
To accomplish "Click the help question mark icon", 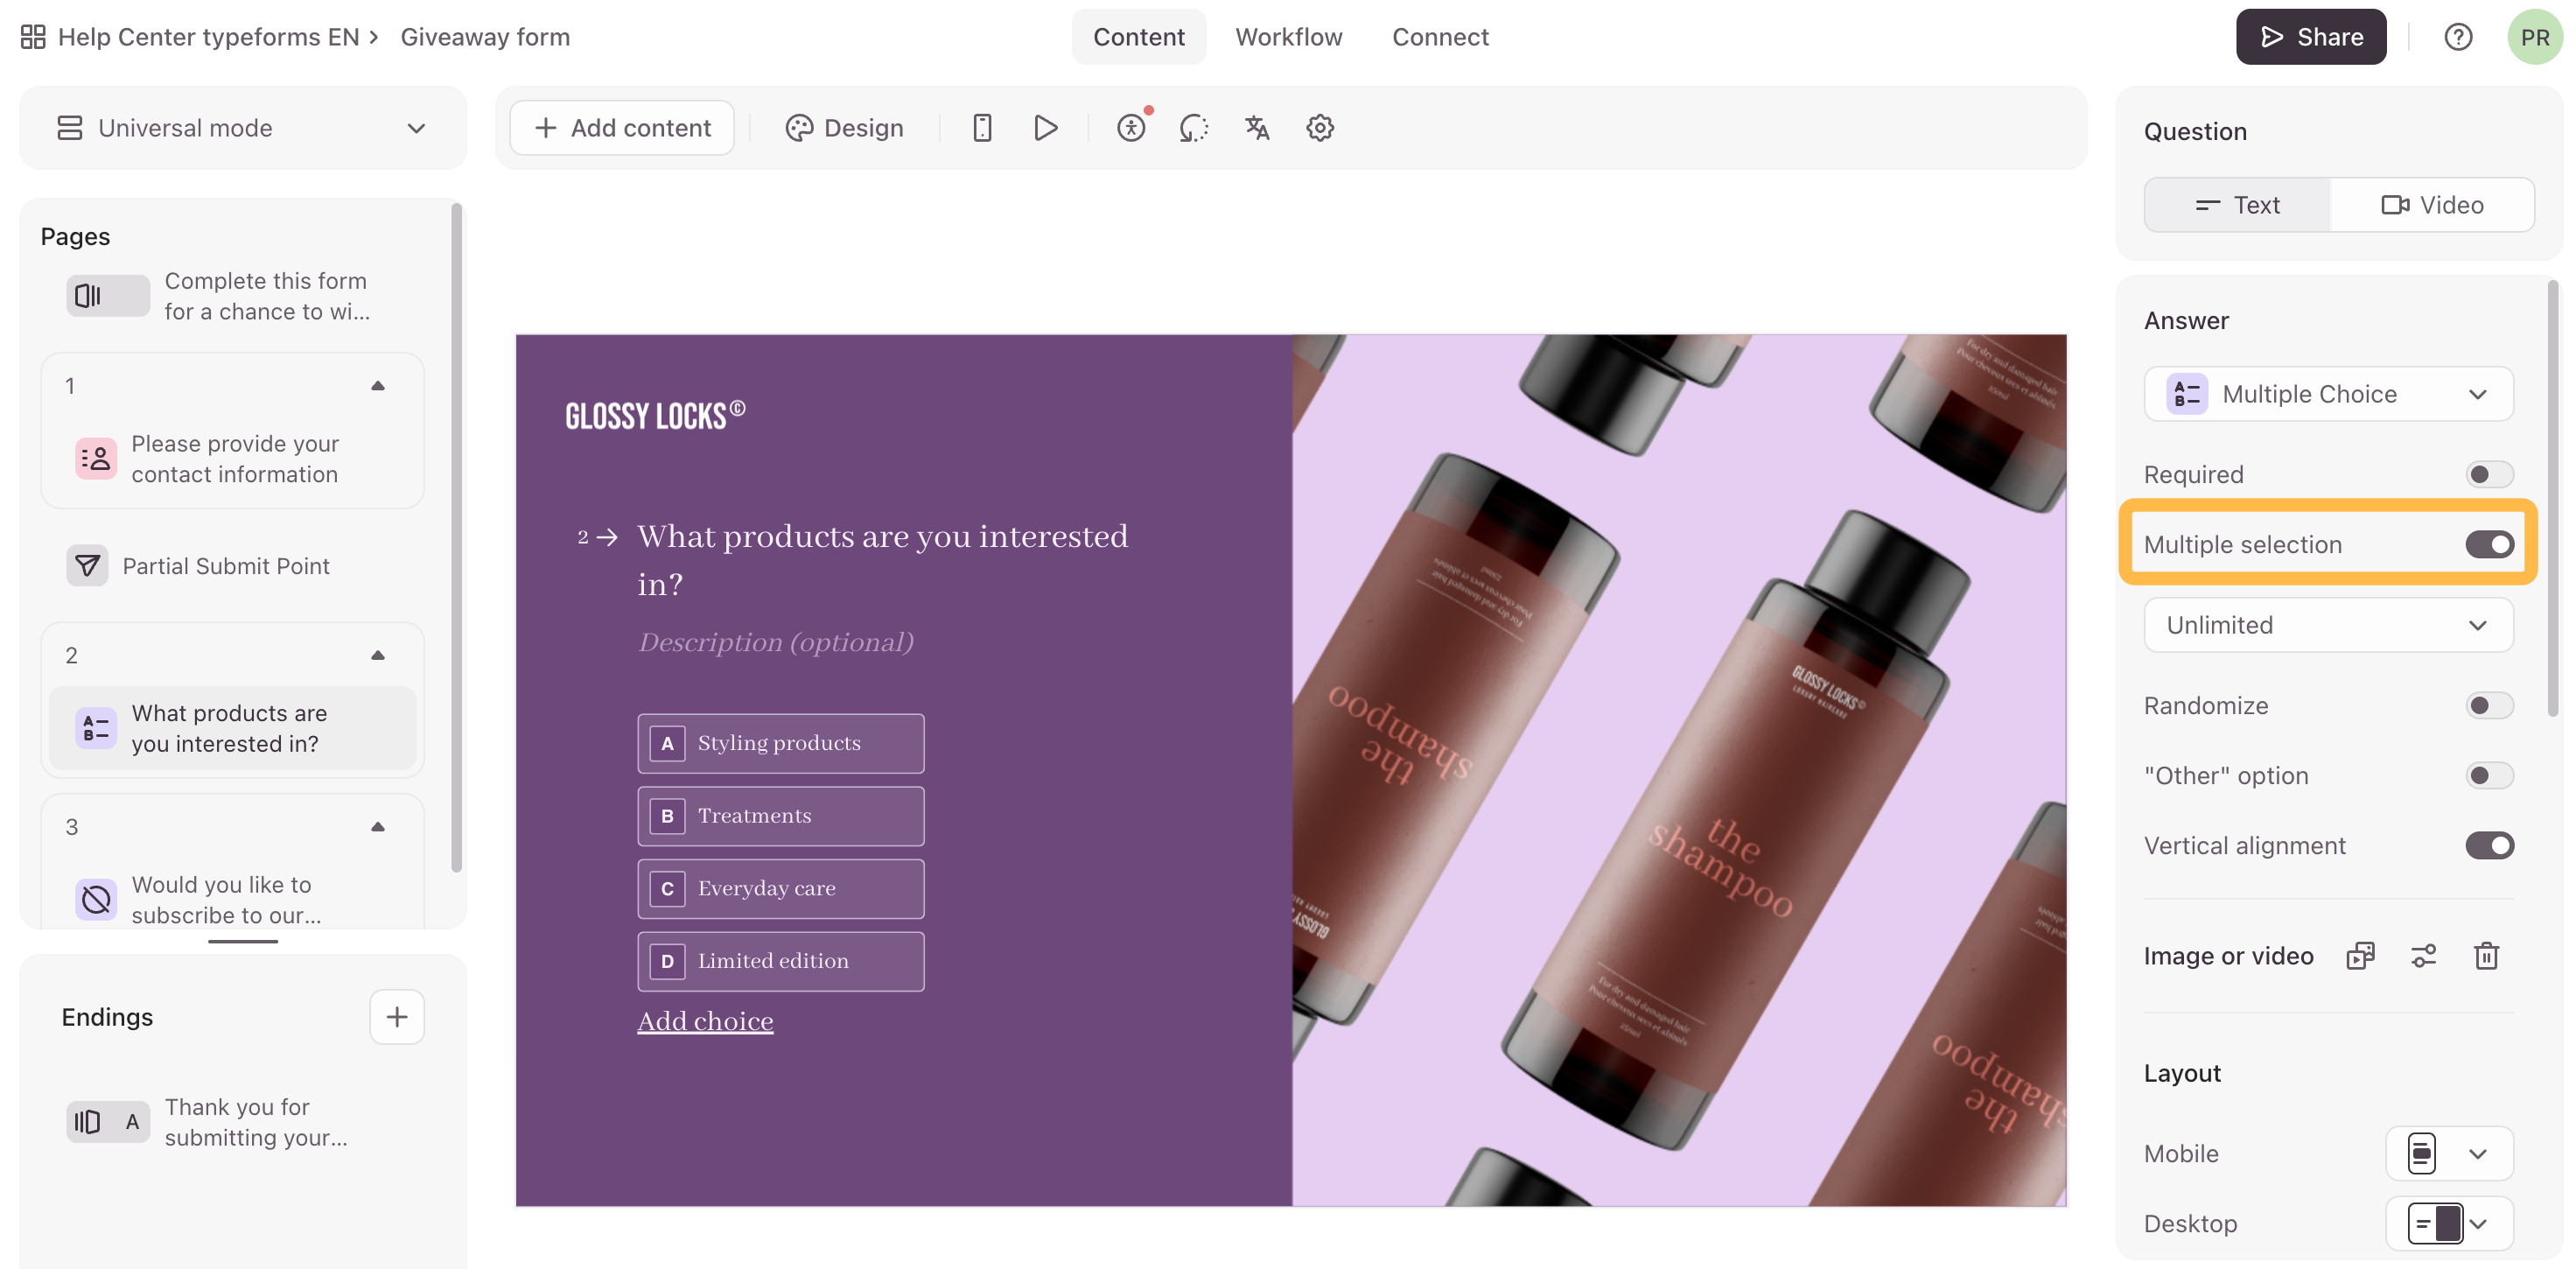I will (2458, 37).
